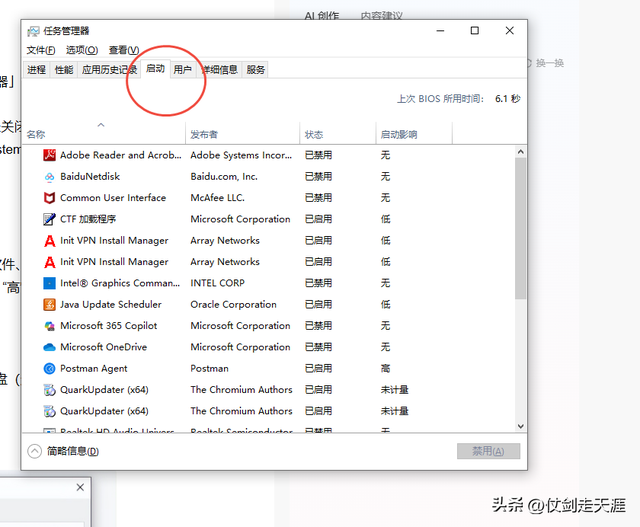Open the 文件(F) menu

pos(41,50)
